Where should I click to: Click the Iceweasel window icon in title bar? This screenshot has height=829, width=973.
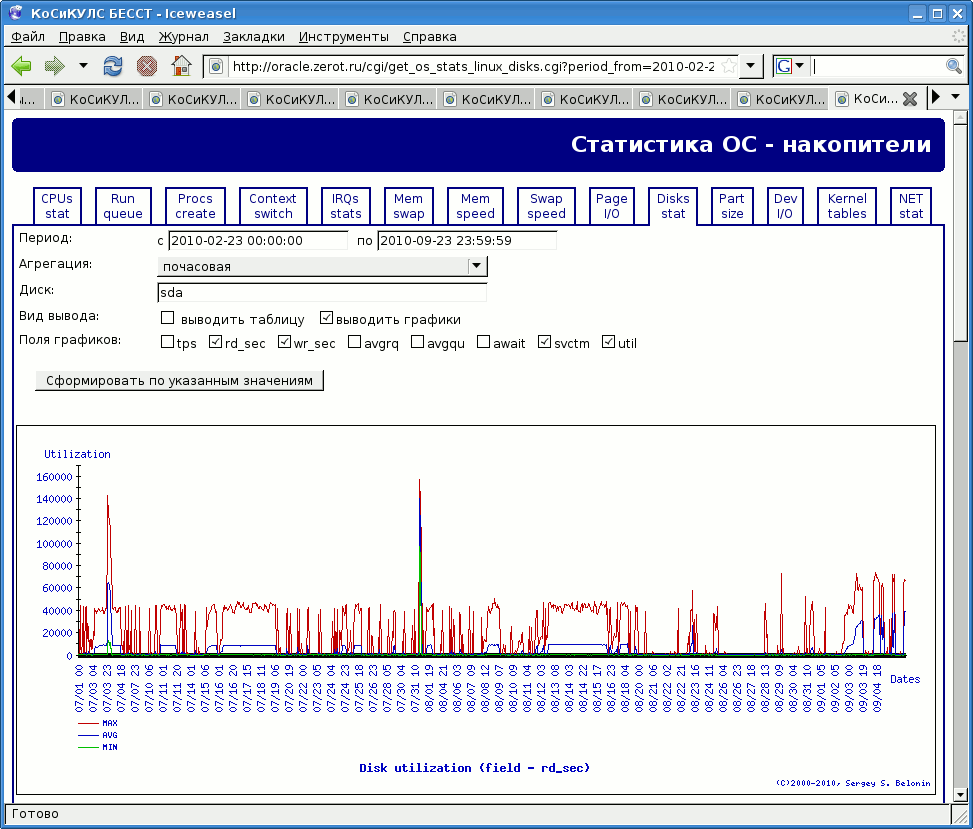pos(16,12)
